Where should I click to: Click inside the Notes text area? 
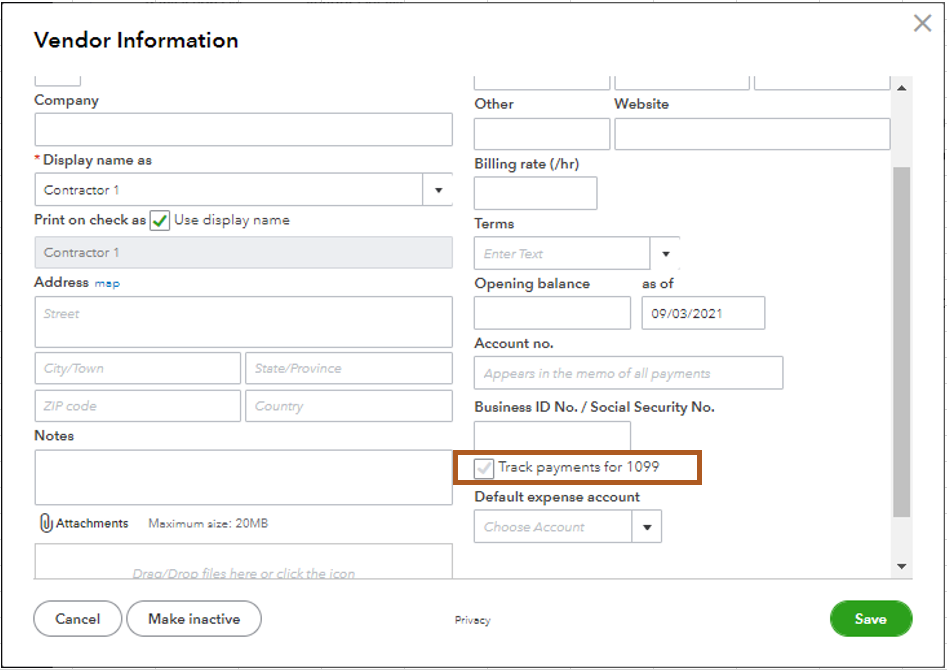243,478
